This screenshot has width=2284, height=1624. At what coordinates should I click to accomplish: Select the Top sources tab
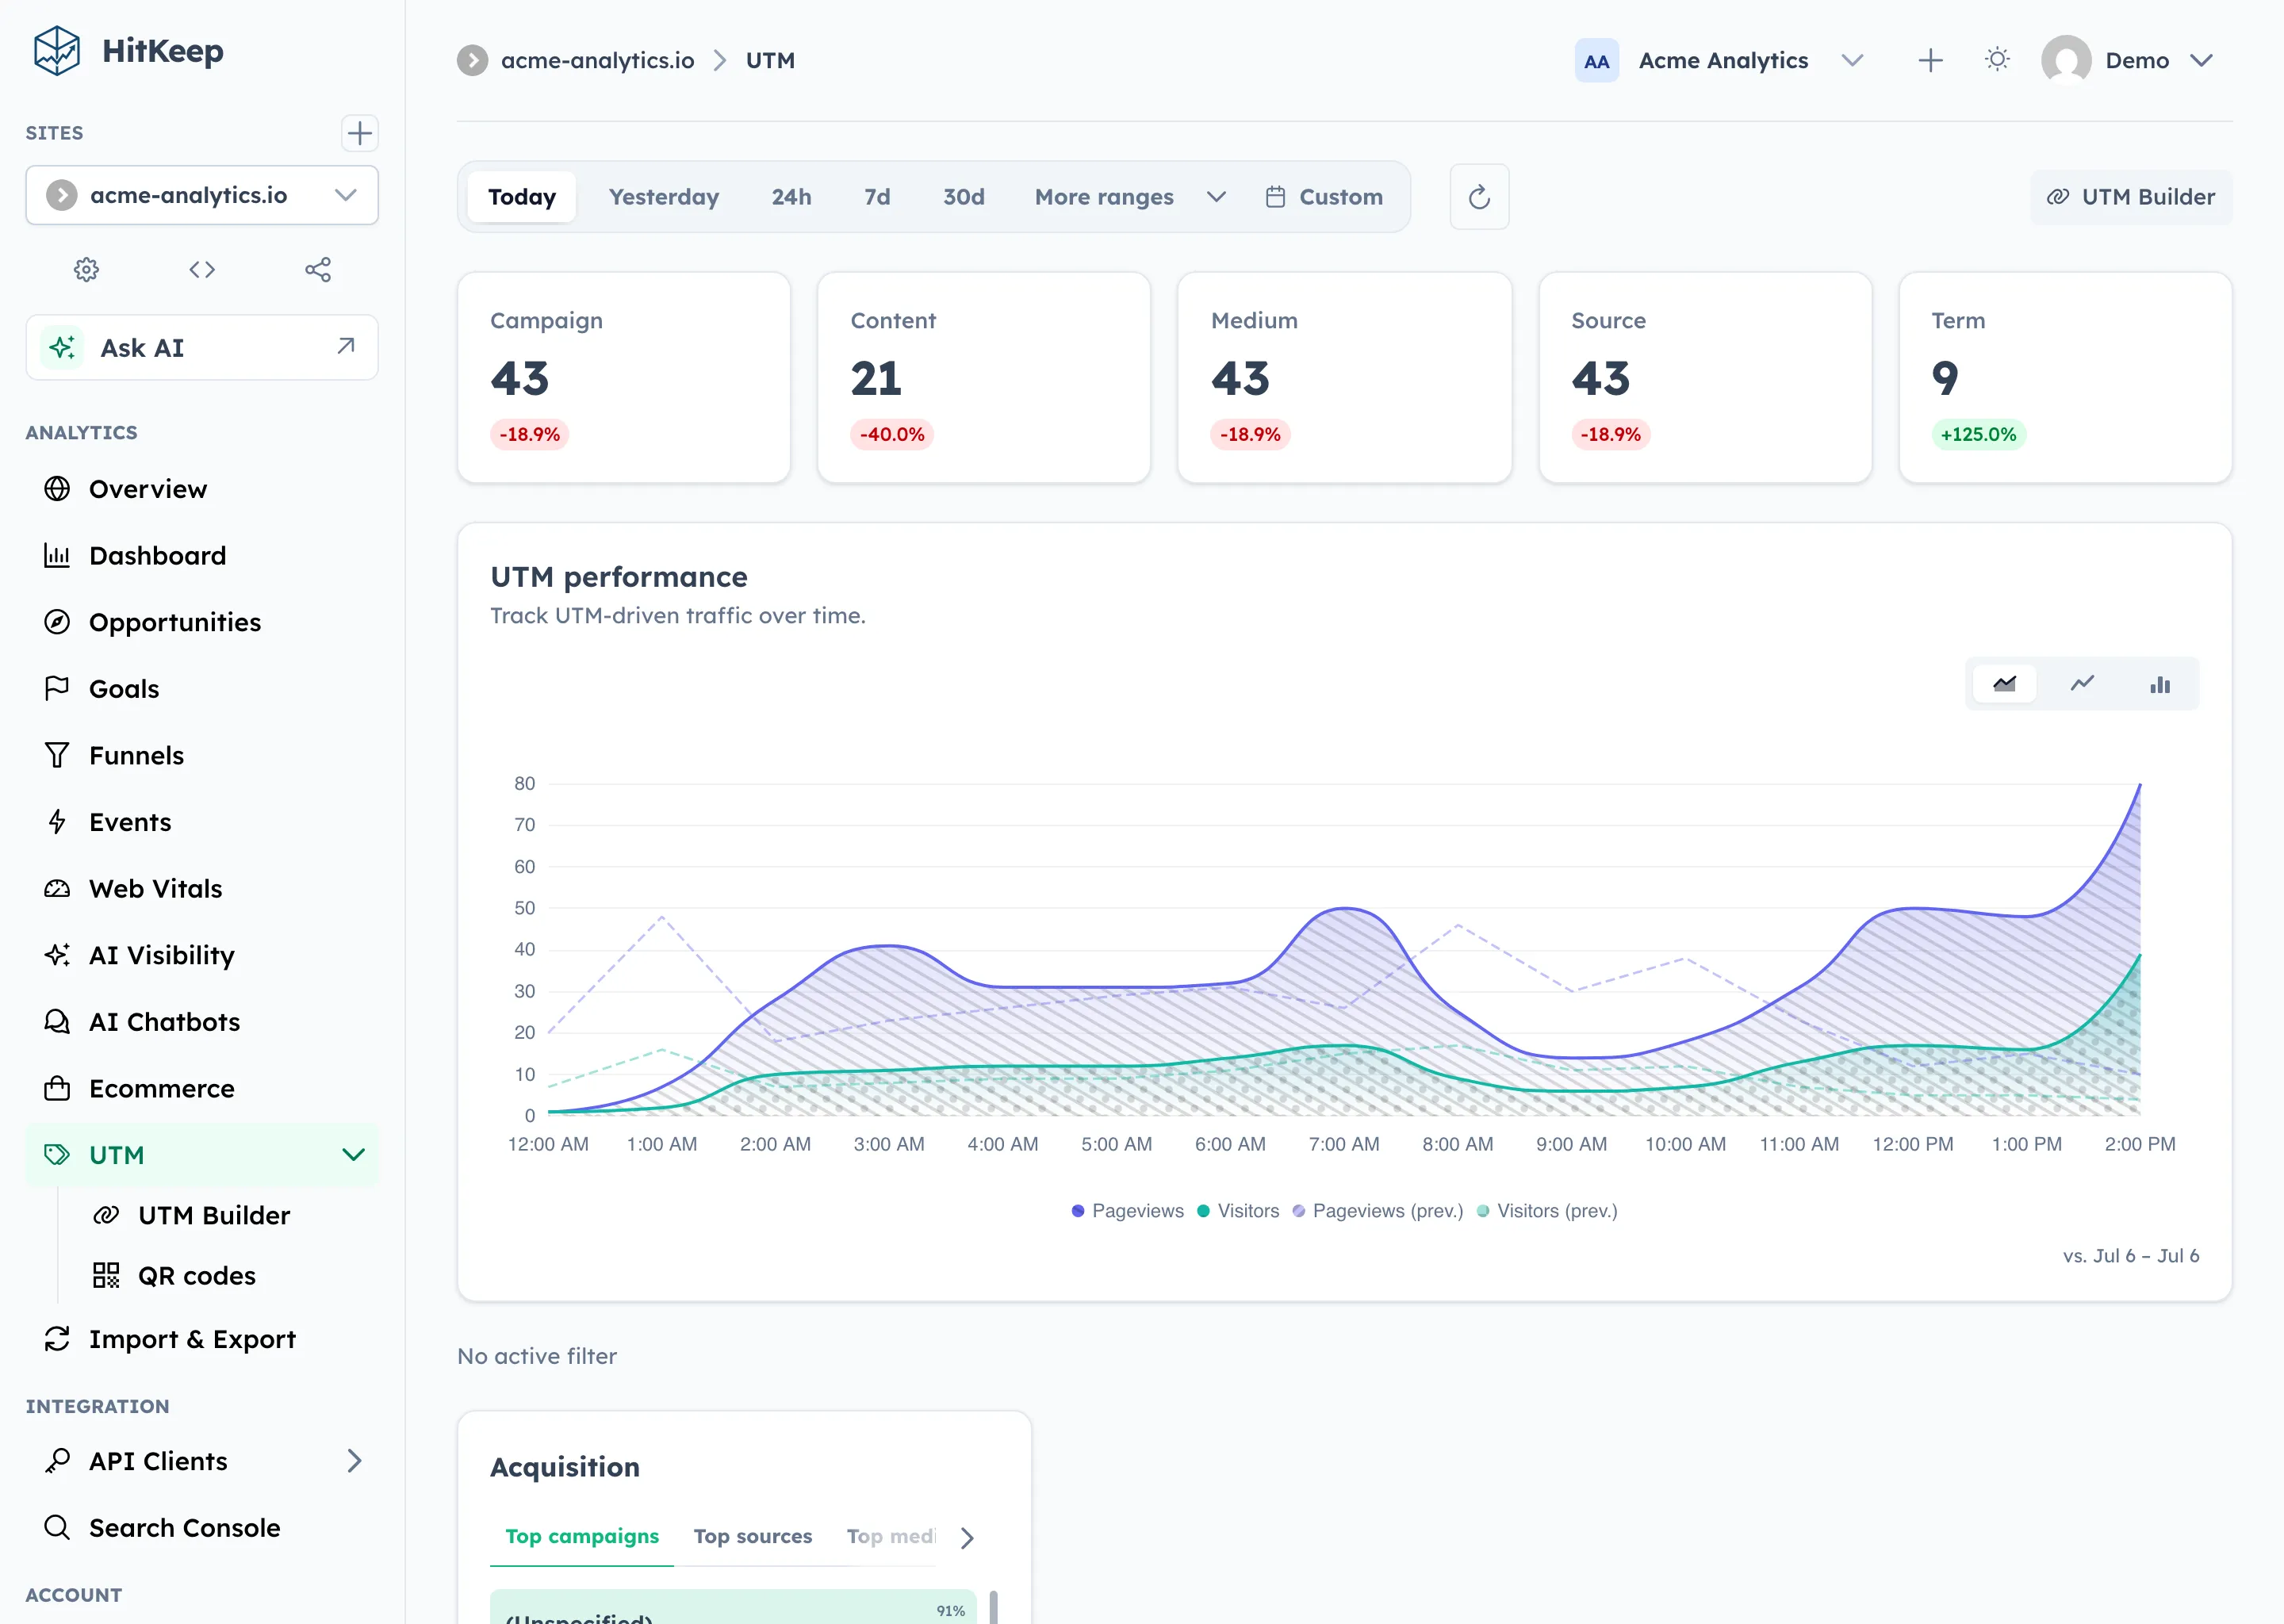coord(753,1536)
